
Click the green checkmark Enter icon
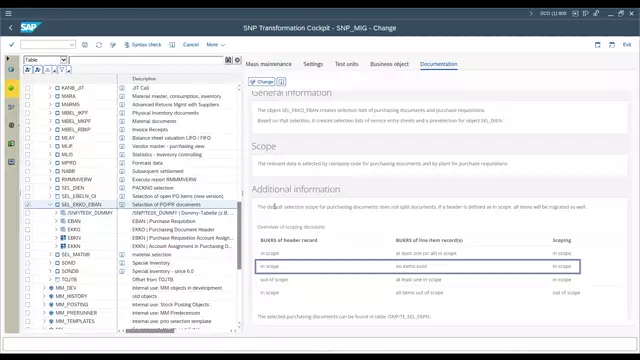pos(11,44)
